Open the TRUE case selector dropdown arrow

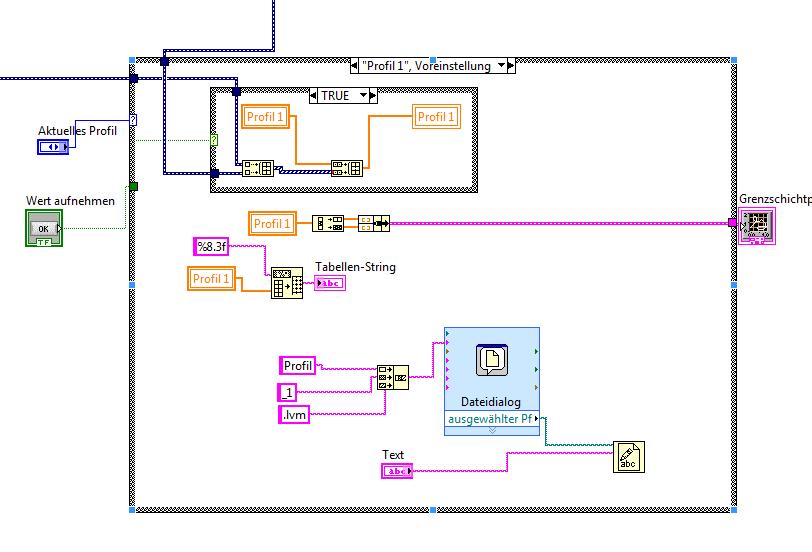click(364, 95)
